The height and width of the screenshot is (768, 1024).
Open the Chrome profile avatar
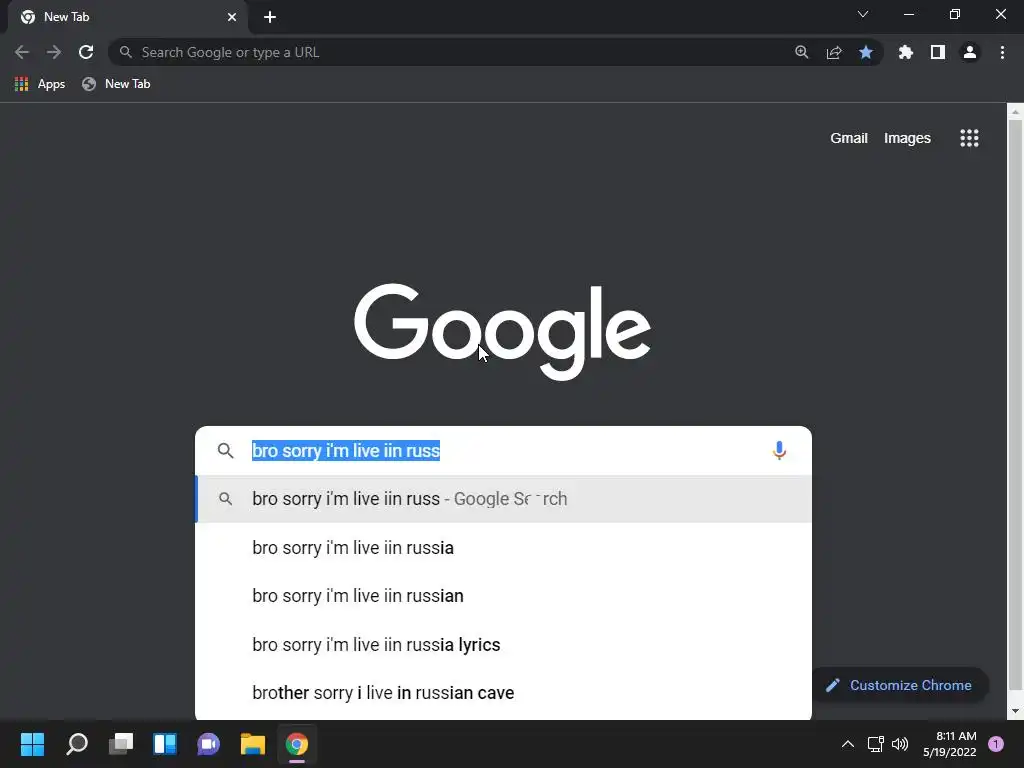pyautogui.click(x=969, y=52)
